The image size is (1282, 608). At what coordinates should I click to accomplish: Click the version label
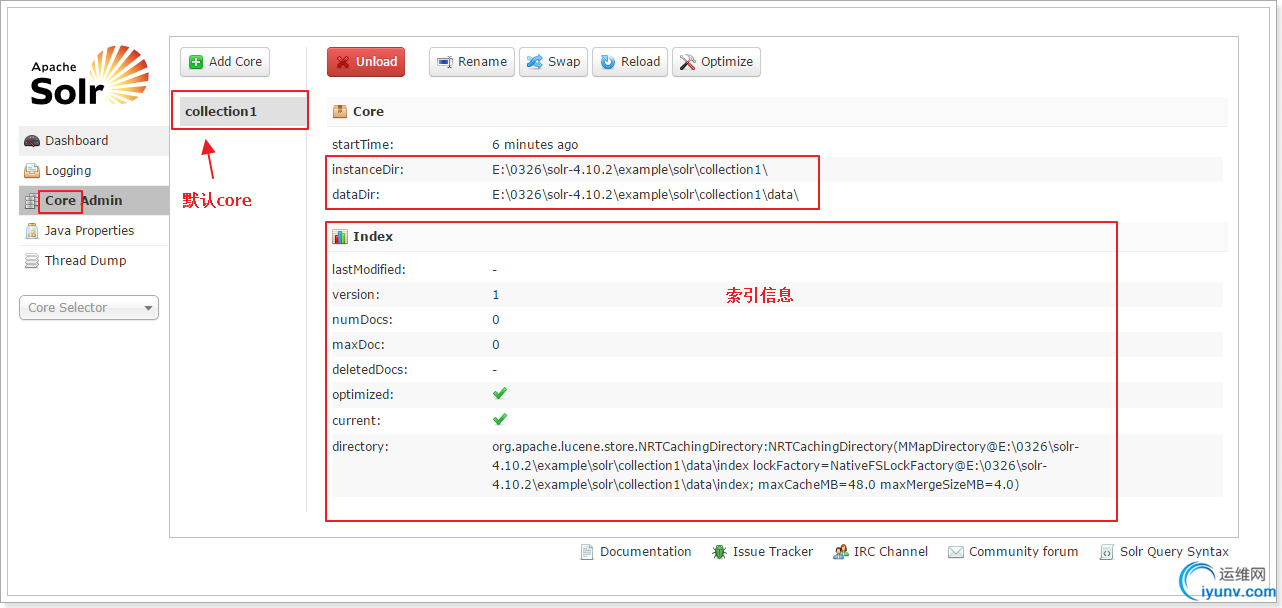[356, 295]
